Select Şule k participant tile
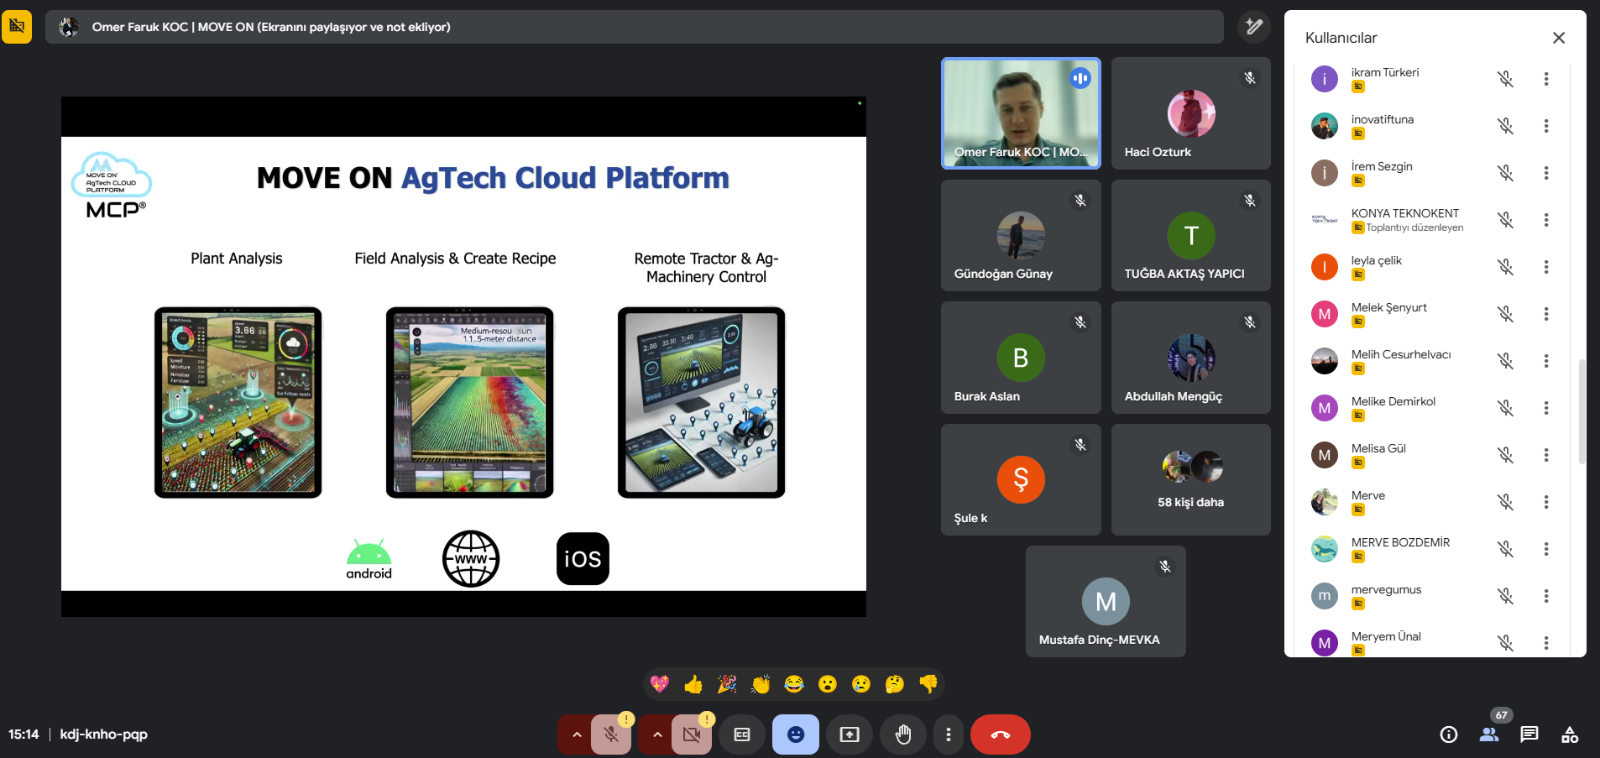Viewport: 1600px width, 758px height. click(x=1021, y=480)
